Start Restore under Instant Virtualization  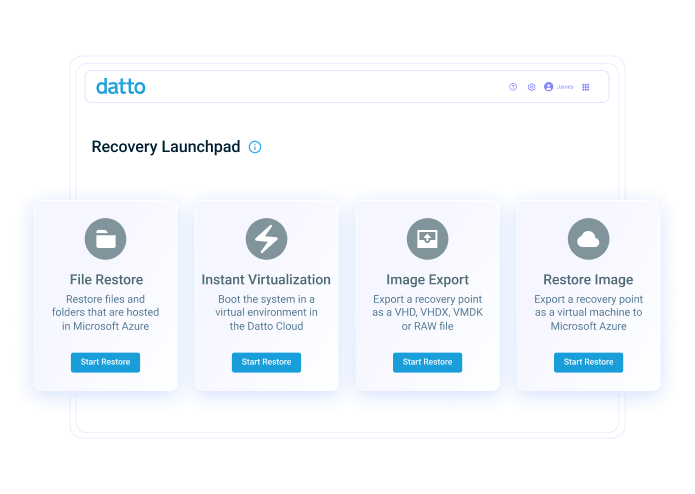(266, 362)
